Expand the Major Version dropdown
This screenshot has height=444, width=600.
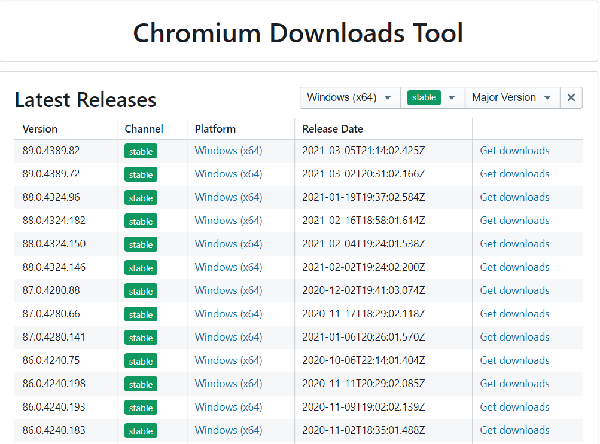tap(512, 98)
